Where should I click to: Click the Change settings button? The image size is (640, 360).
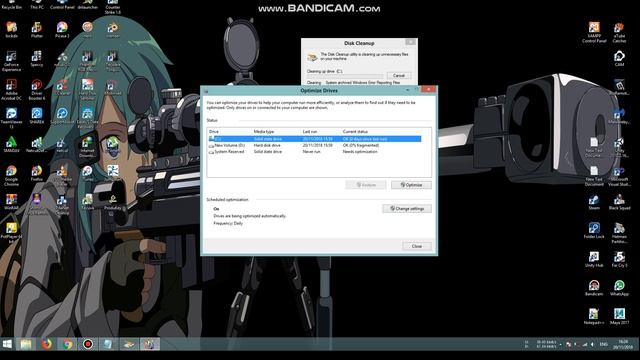(x=407, y=209)
